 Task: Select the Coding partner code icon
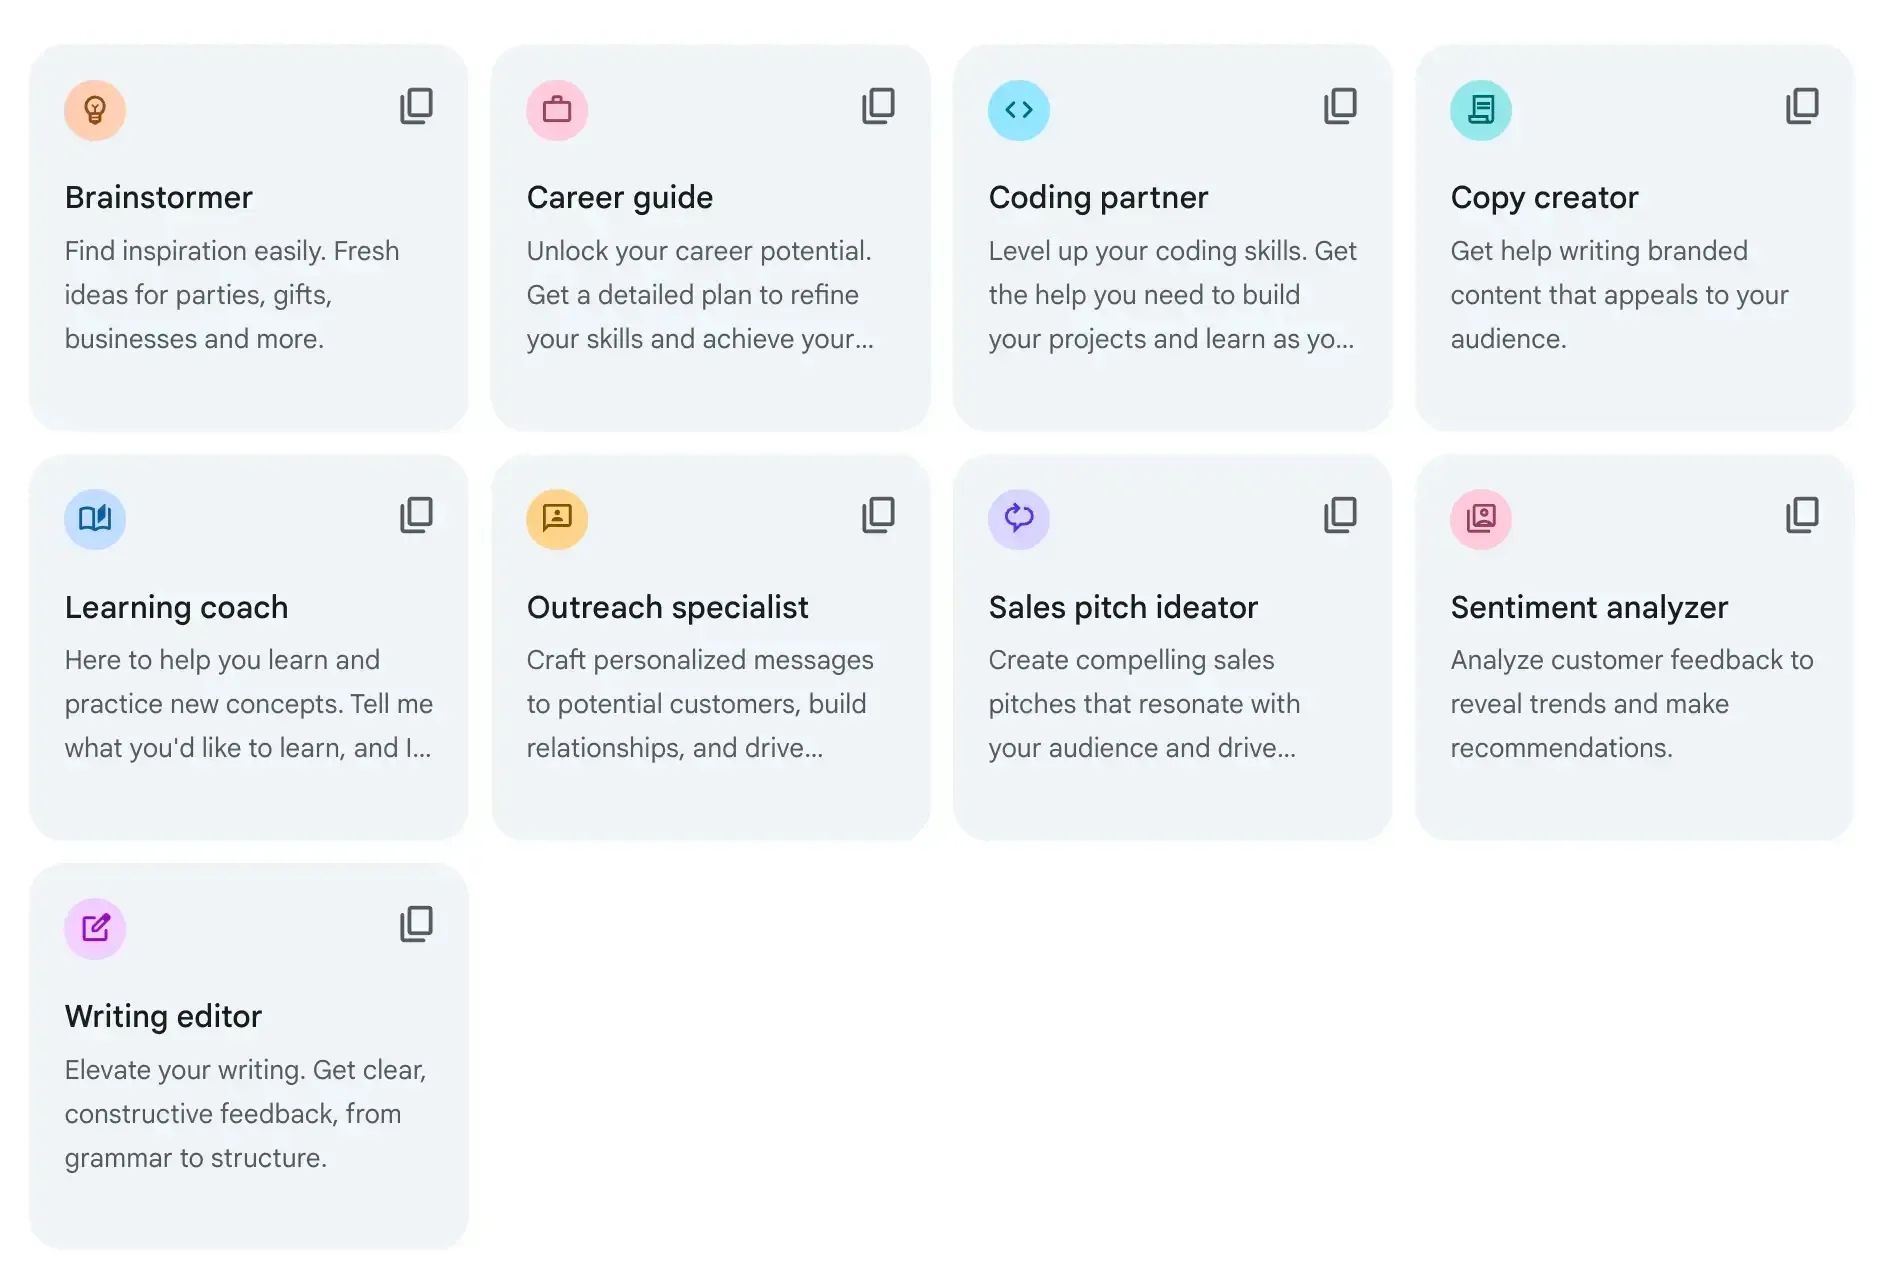1018,110
